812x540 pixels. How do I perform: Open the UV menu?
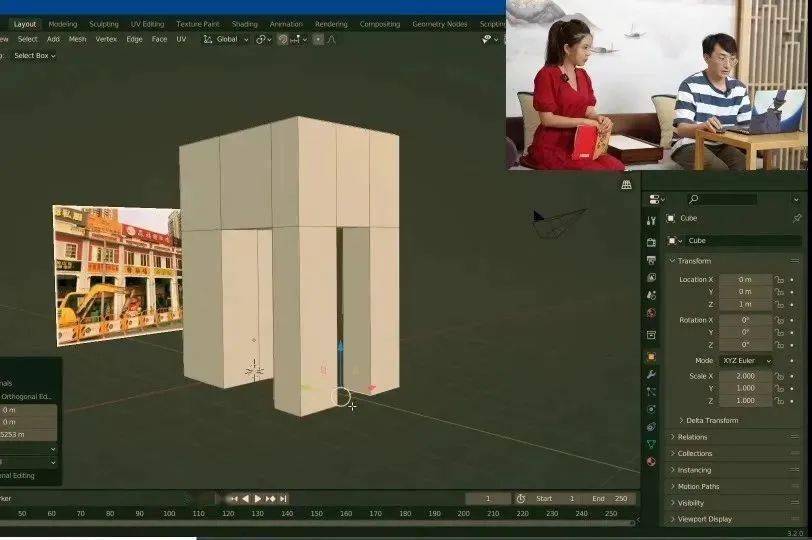point(181,39)
